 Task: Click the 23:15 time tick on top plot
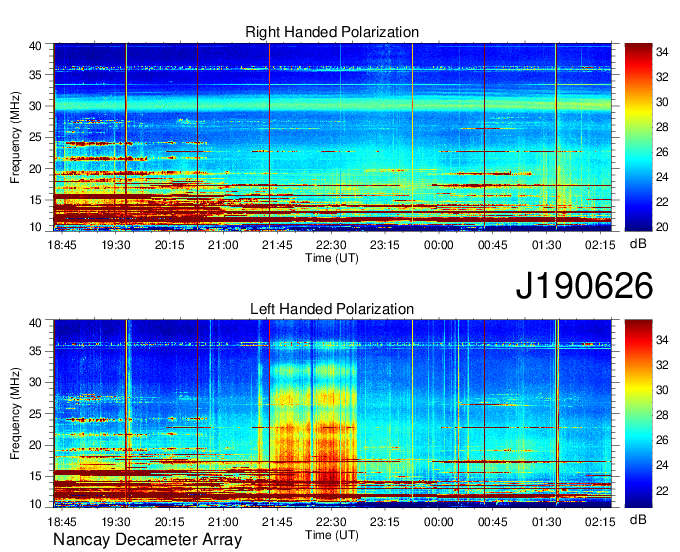(385, 245)
